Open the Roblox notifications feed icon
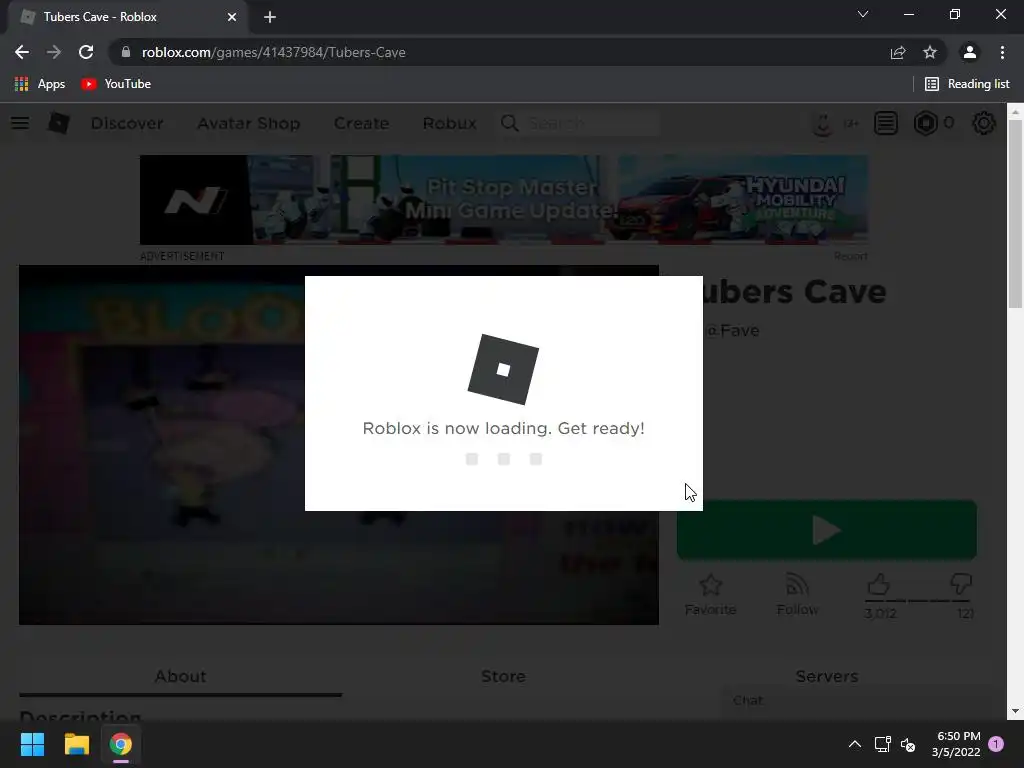Screen dimensions: 1024x768 [x=886, y=123]
